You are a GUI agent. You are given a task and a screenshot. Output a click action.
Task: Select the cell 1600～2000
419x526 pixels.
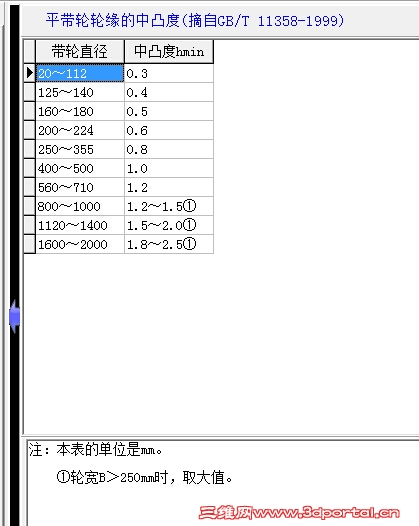tap(80, 244)
